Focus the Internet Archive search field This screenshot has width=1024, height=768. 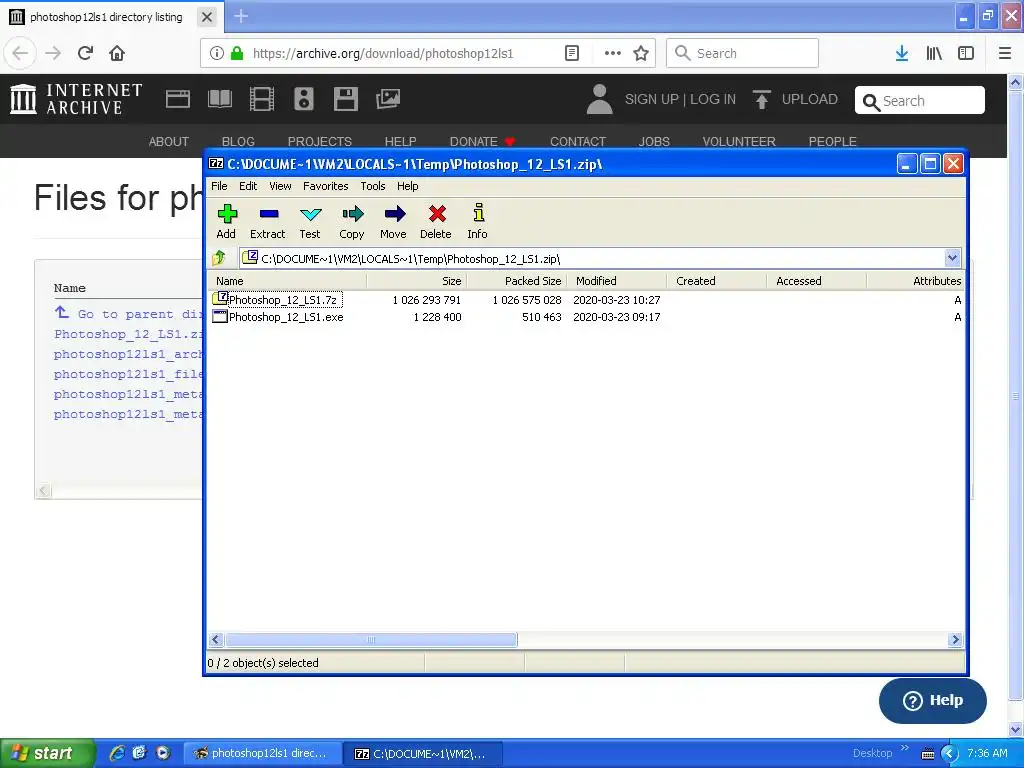tap(920, 101)
